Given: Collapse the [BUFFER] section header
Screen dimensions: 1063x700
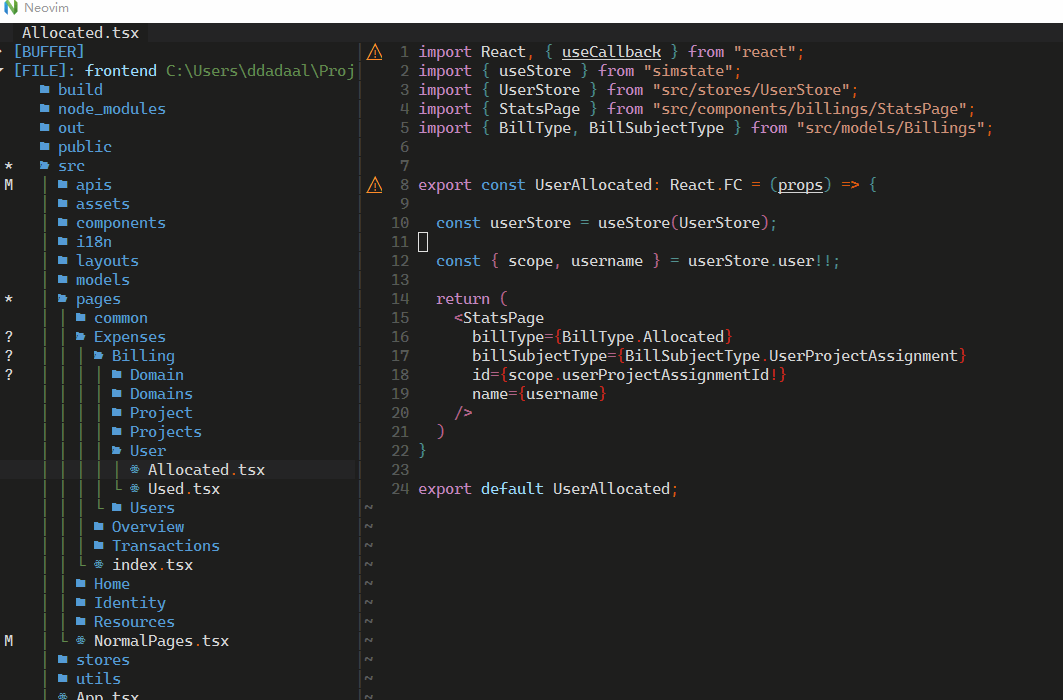Looking at the screenshot, I should click(x=48, y=52).
